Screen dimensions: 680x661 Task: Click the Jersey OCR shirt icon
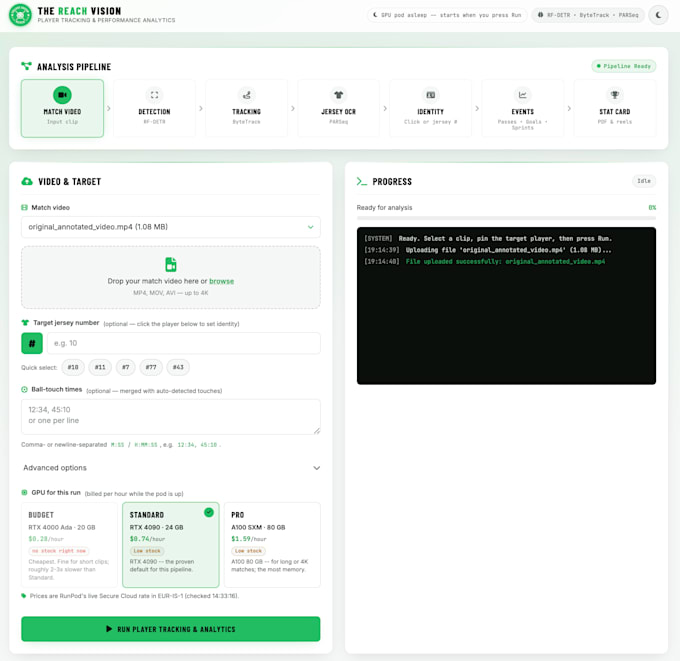[x=338, y=95]
